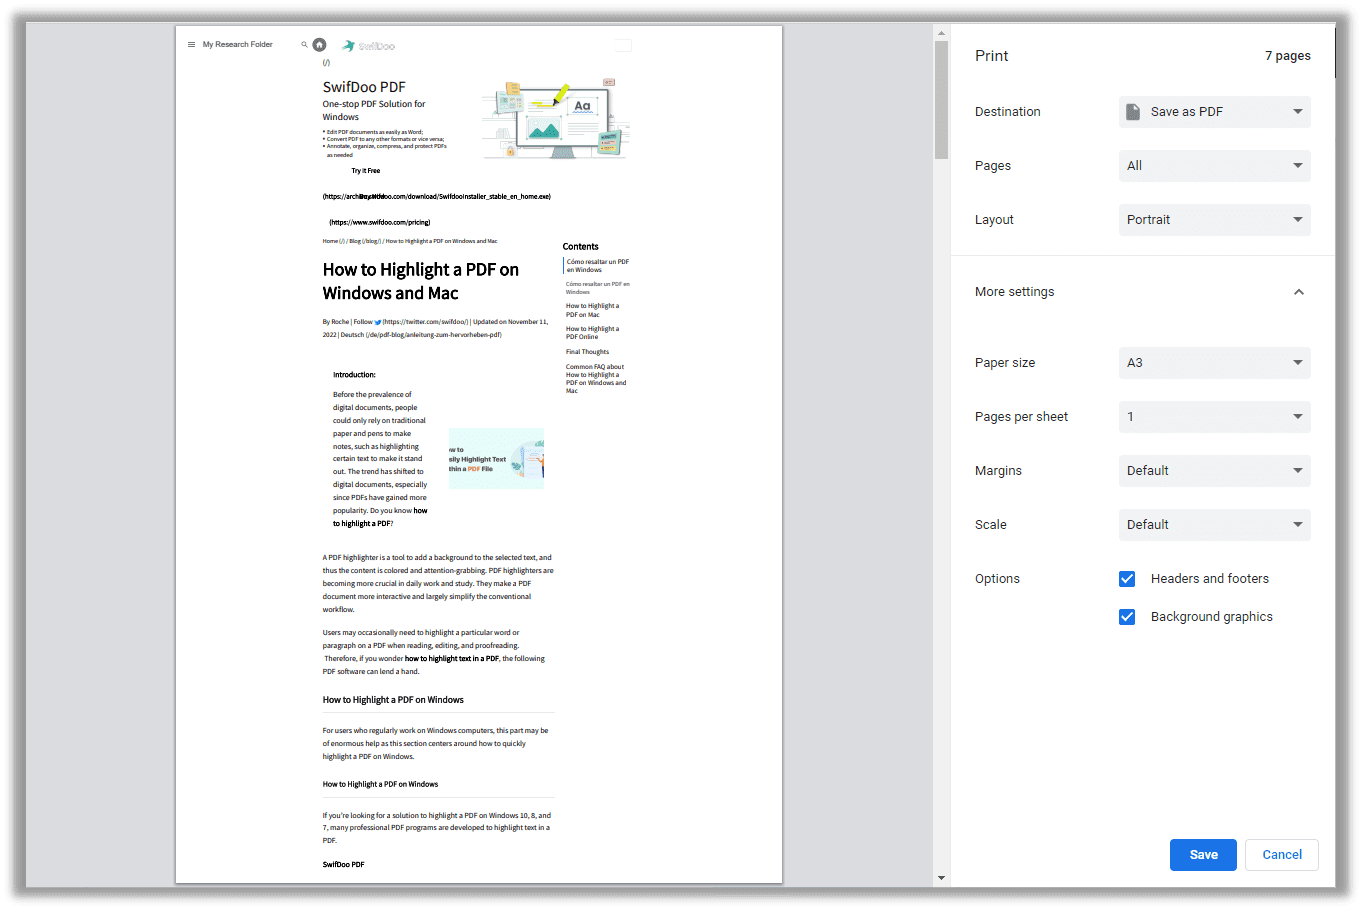Click the Cancel button
Screen dimensions: 1364x909
click(1282, 855)
